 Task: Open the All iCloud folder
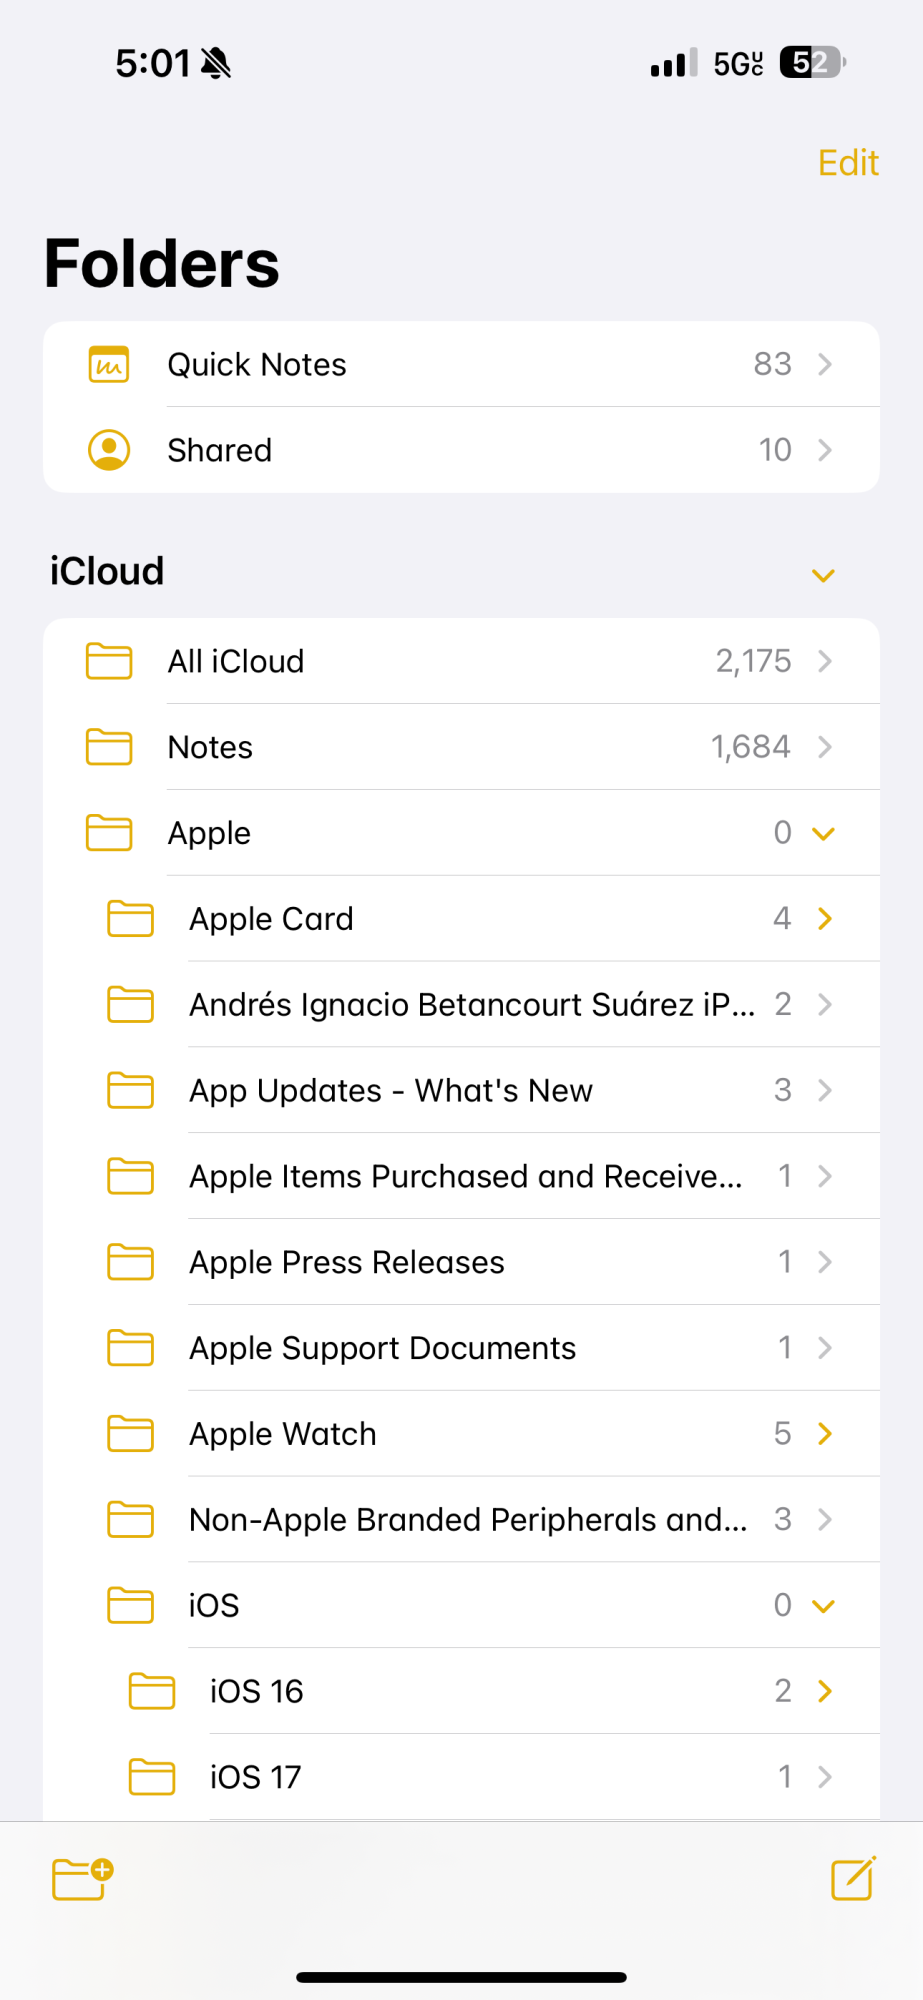461,661
